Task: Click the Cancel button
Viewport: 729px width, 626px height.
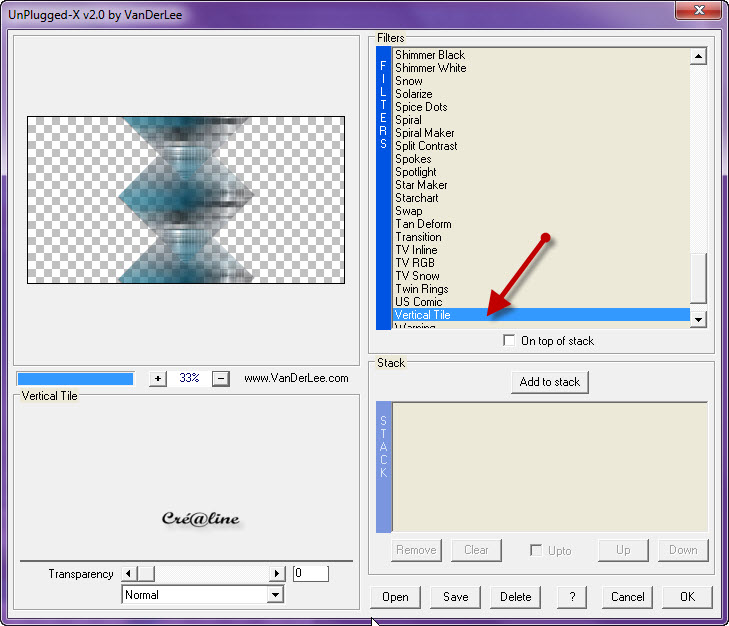Action: click(x=627, y=597)
